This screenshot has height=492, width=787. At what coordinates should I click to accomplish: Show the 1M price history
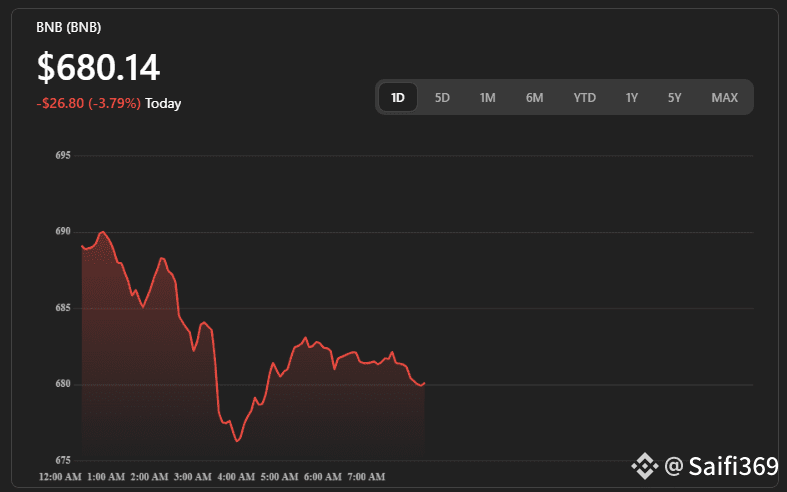coord(487,97)
